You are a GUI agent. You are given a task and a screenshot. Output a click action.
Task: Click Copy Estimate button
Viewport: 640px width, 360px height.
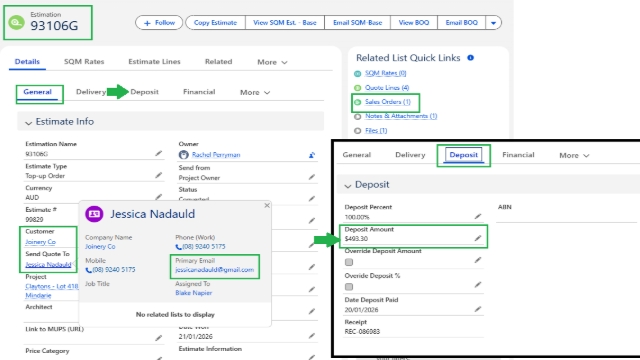215,23
